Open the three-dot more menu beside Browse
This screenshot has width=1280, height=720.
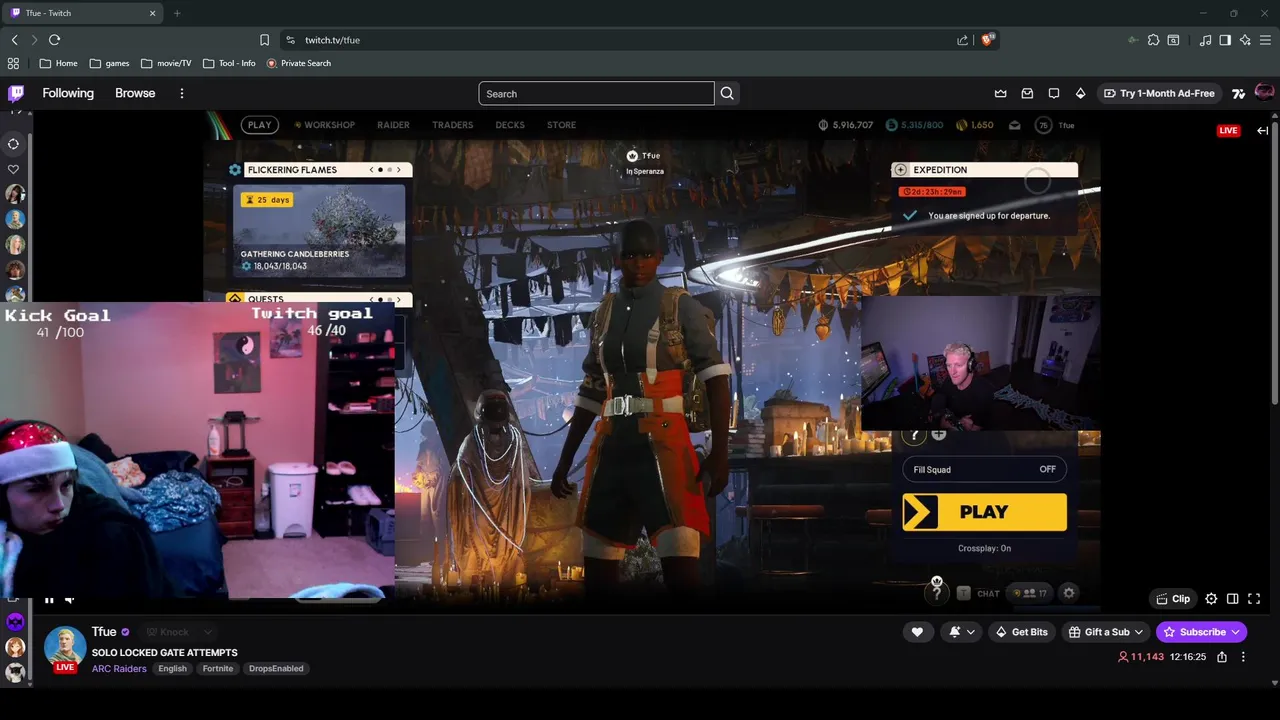click(x=181, y=93)
